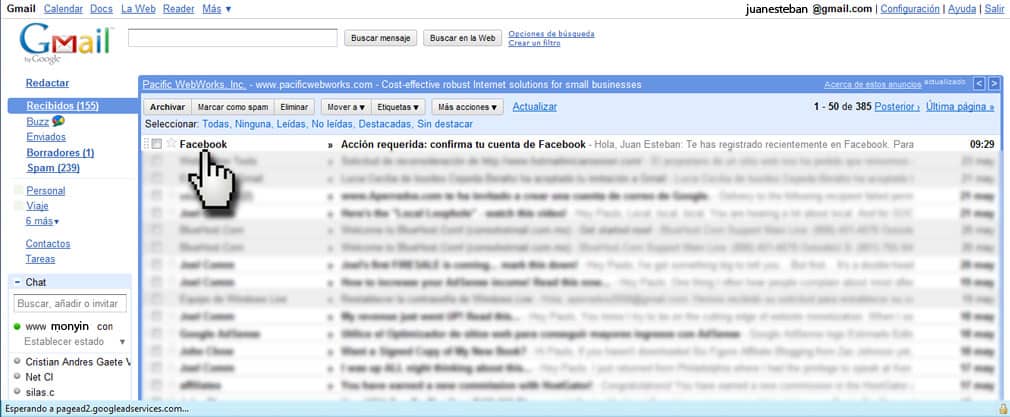Click drag handle of Facebook email row

tap(146, 144)
